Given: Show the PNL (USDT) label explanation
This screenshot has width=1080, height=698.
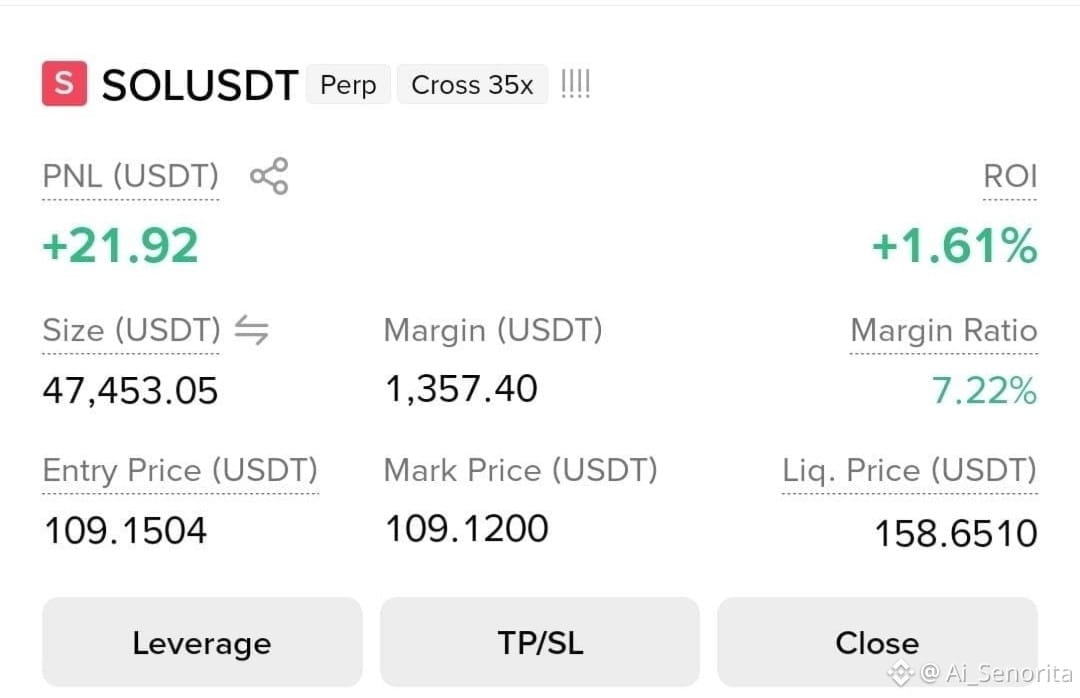Looking at the screenshot, I should [x=131, y=176].
